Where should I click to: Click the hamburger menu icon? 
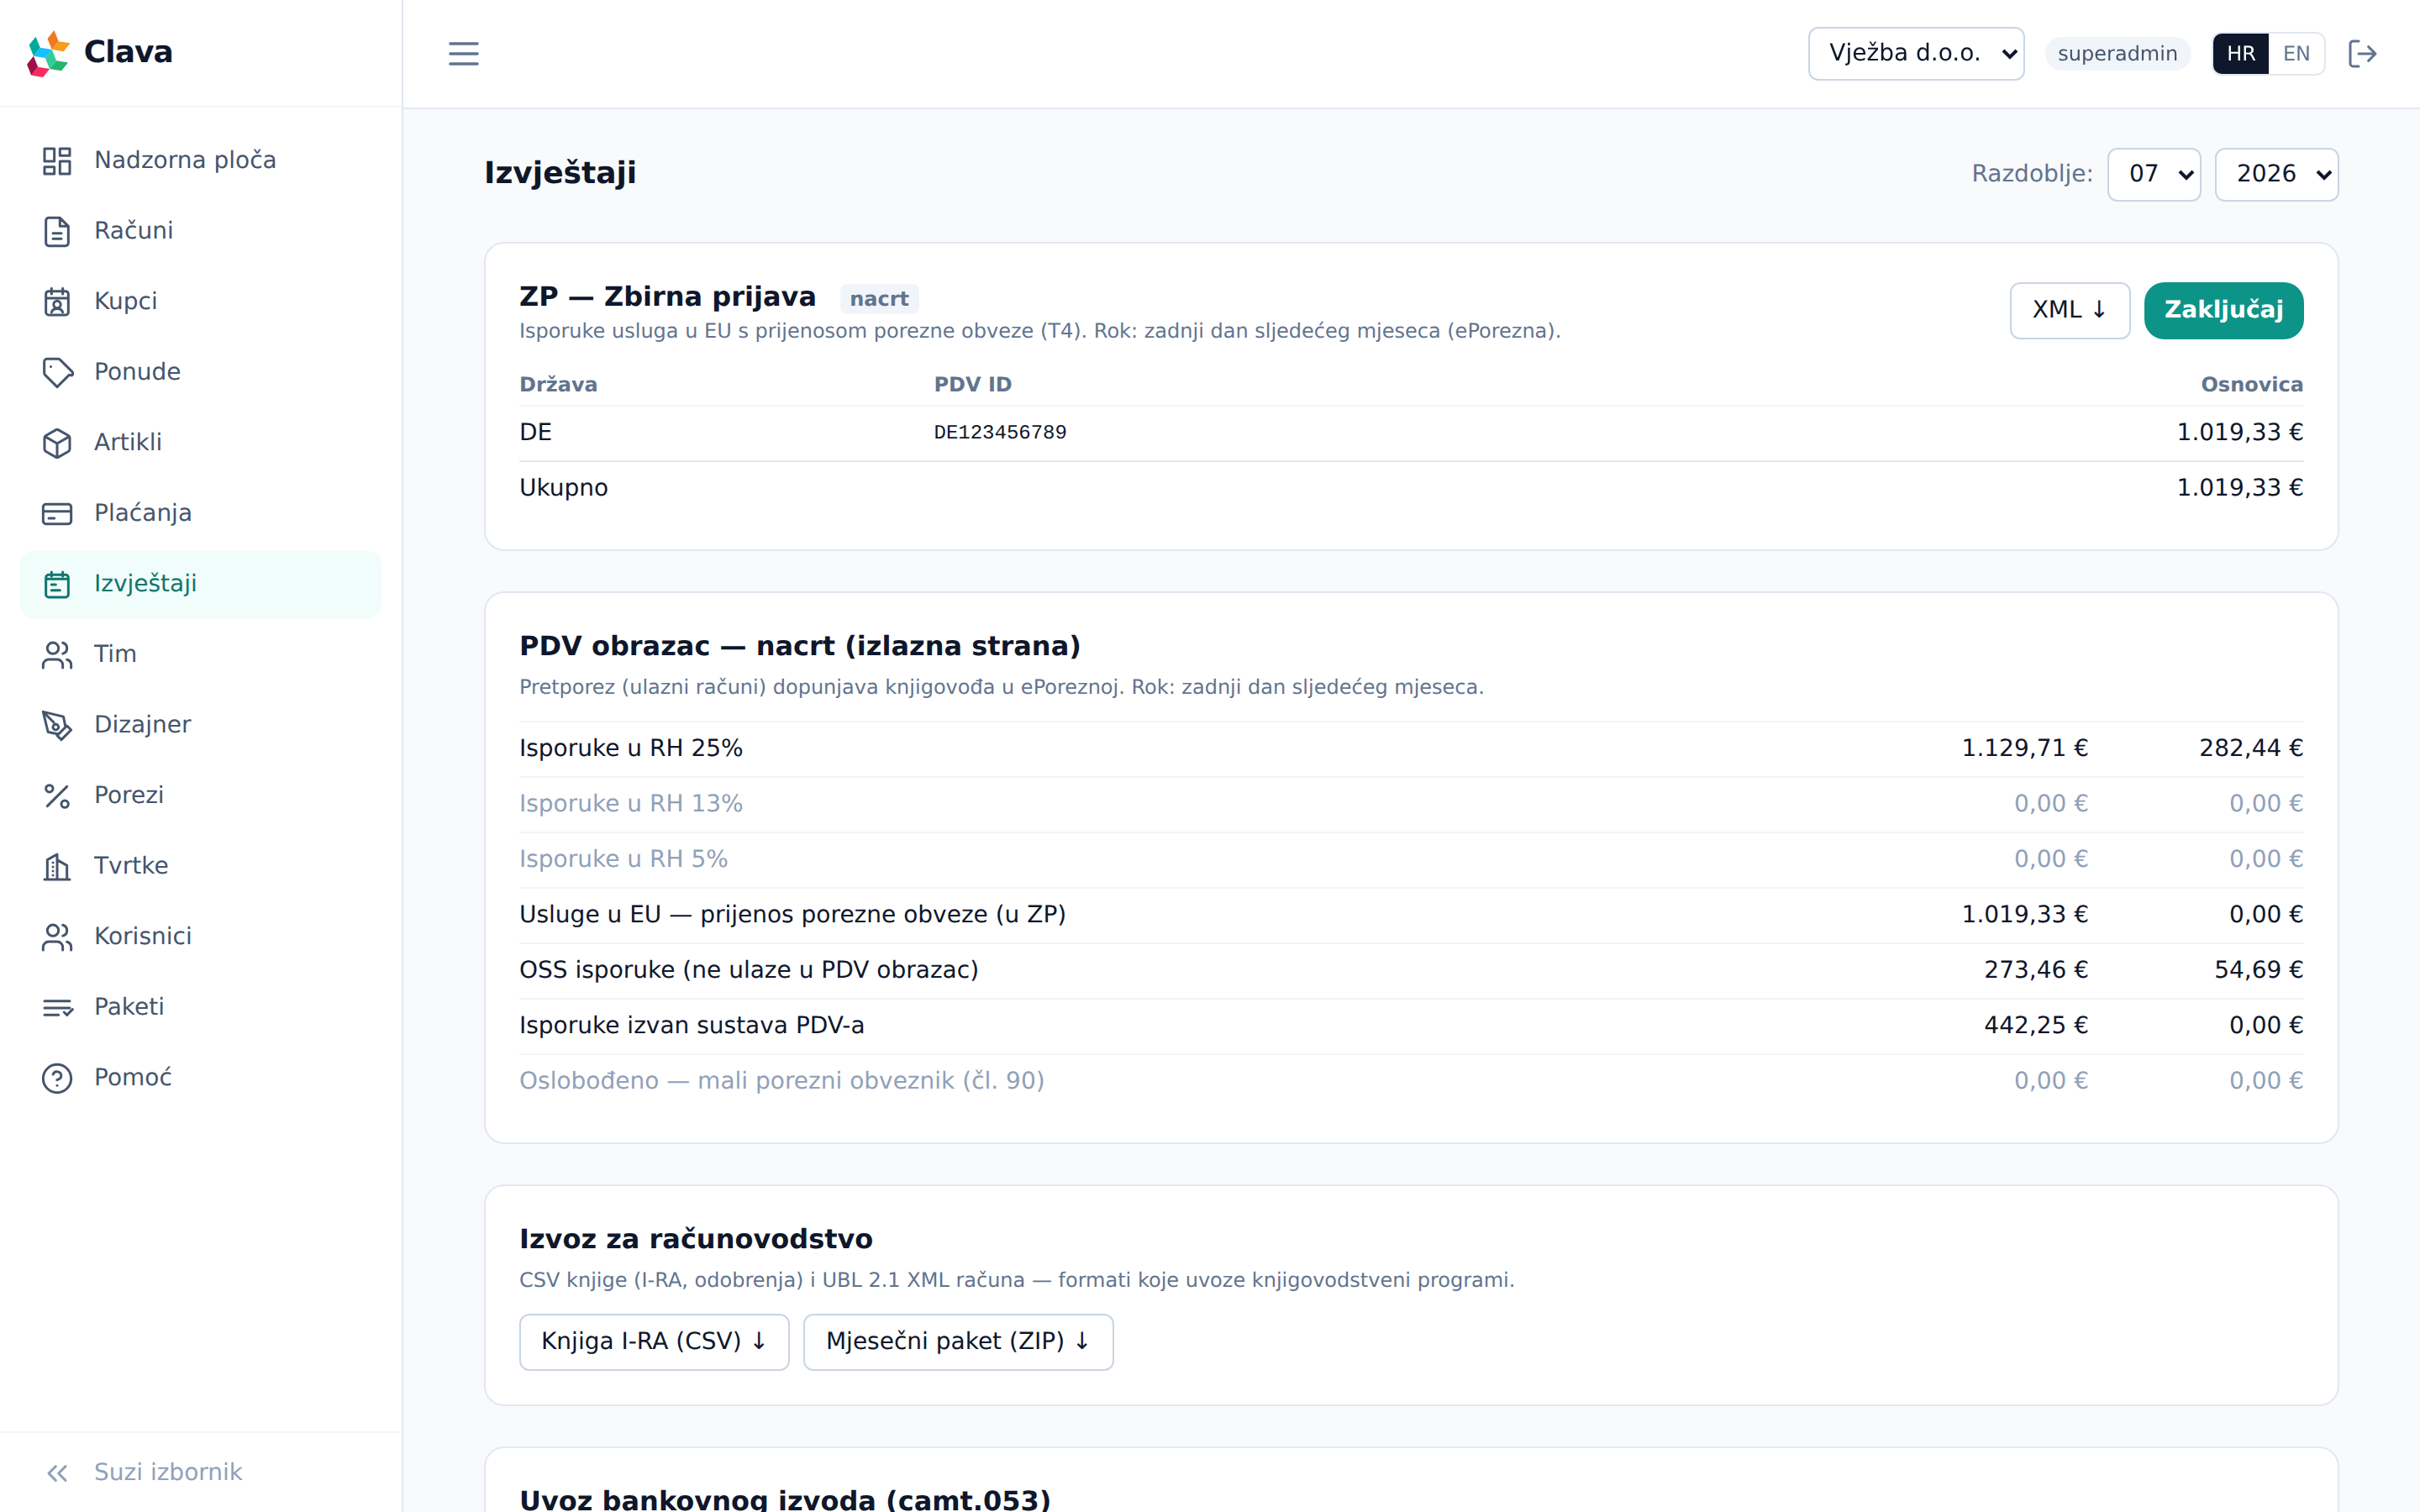click(463, 53)
